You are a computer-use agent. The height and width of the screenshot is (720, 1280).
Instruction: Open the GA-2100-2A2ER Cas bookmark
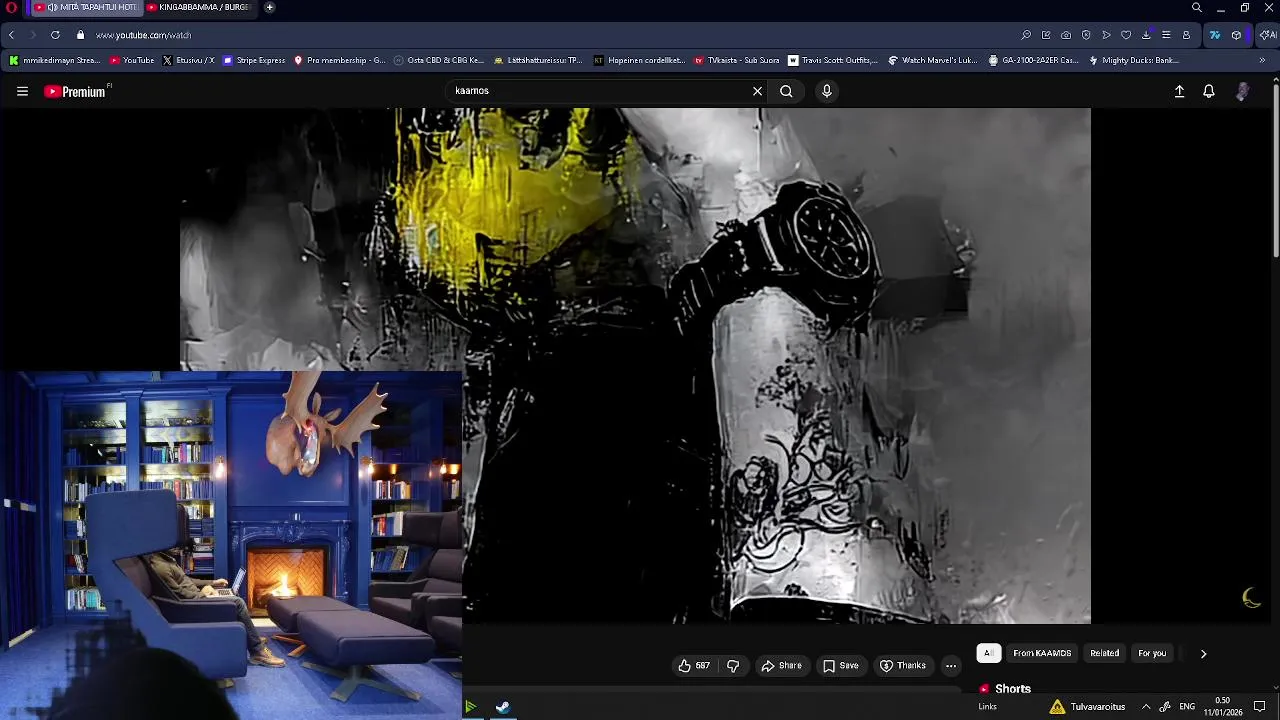(x=1033, y=60)
